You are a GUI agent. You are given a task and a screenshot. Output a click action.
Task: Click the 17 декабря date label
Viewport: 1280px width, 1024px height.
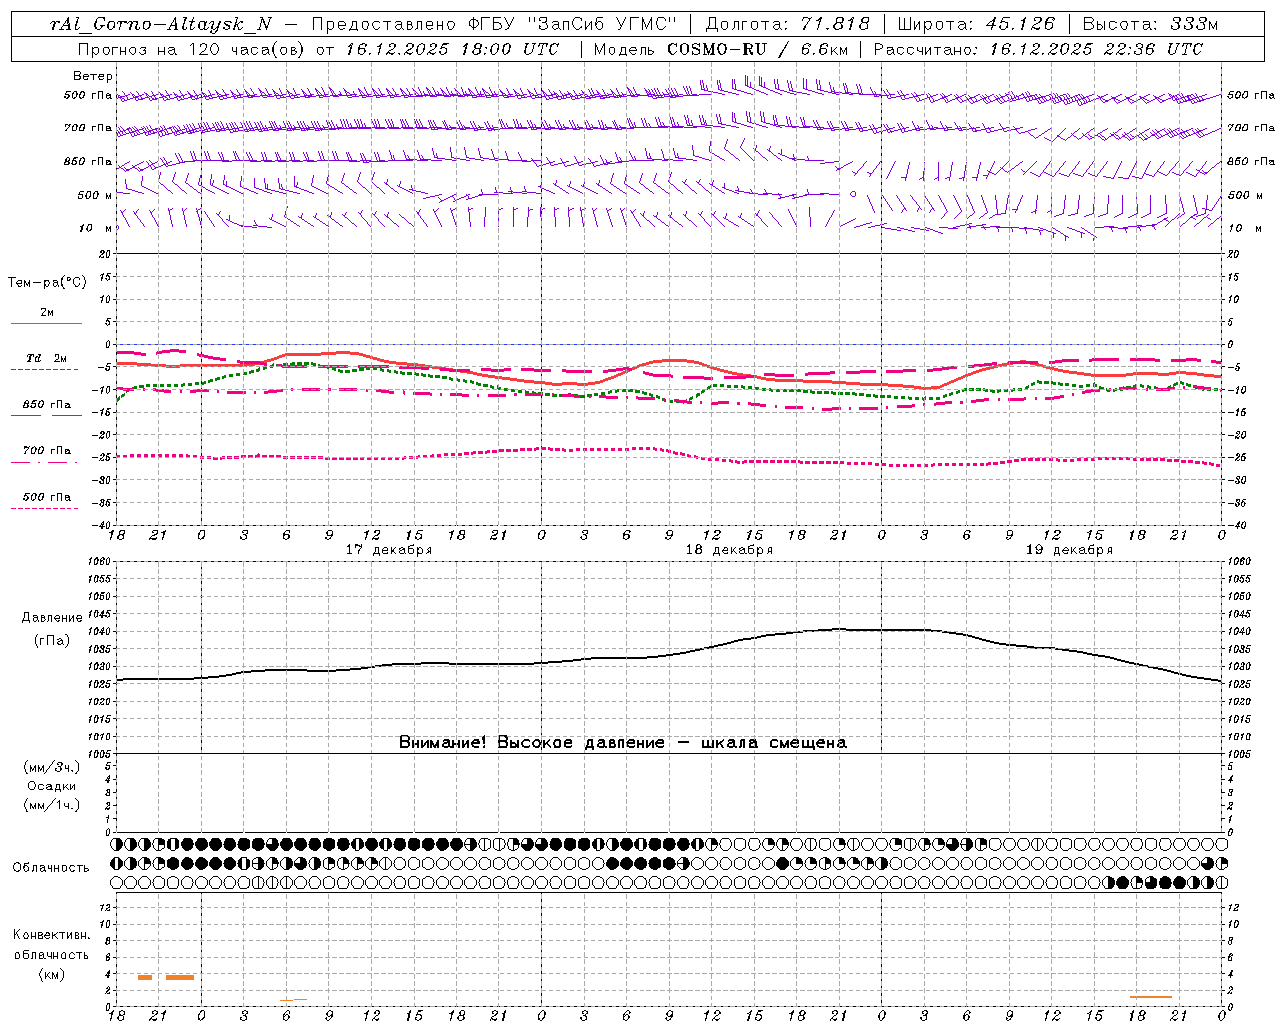tap(389, 550)
